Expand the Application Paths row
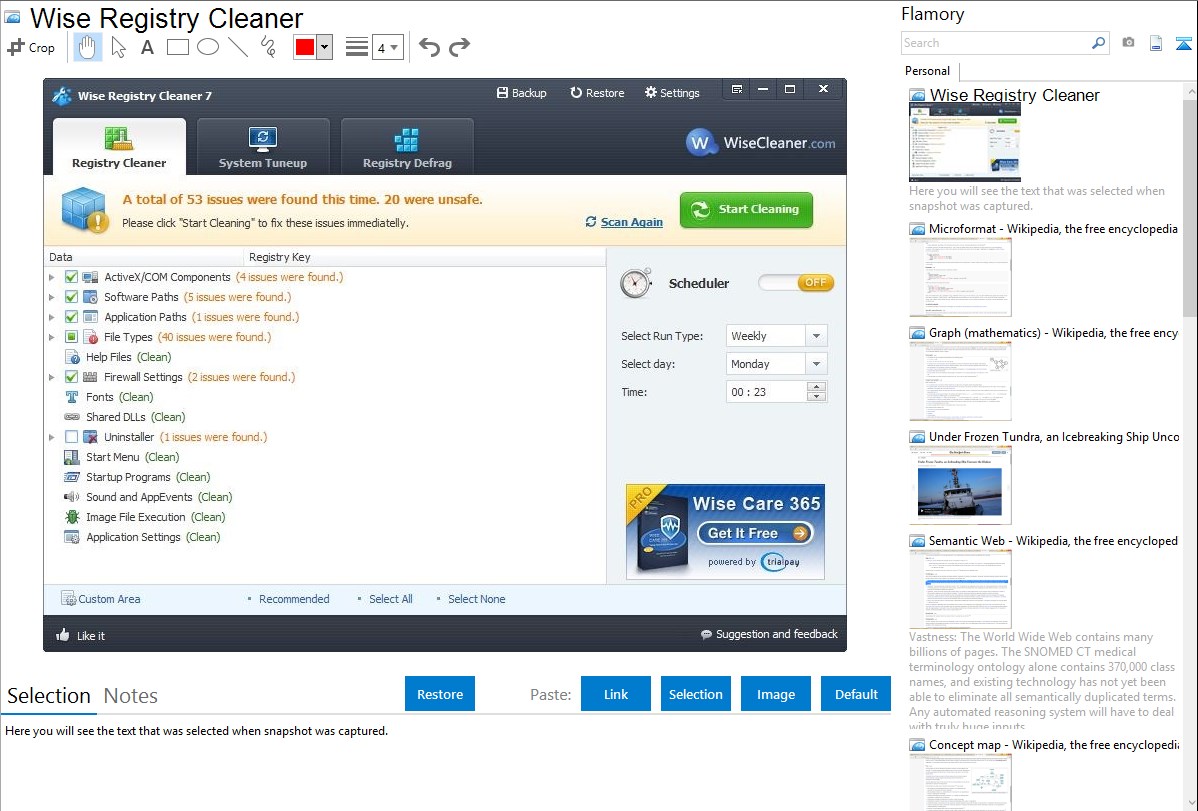Viewport: 1198px width, 811px height. click(x=51, y=316)
